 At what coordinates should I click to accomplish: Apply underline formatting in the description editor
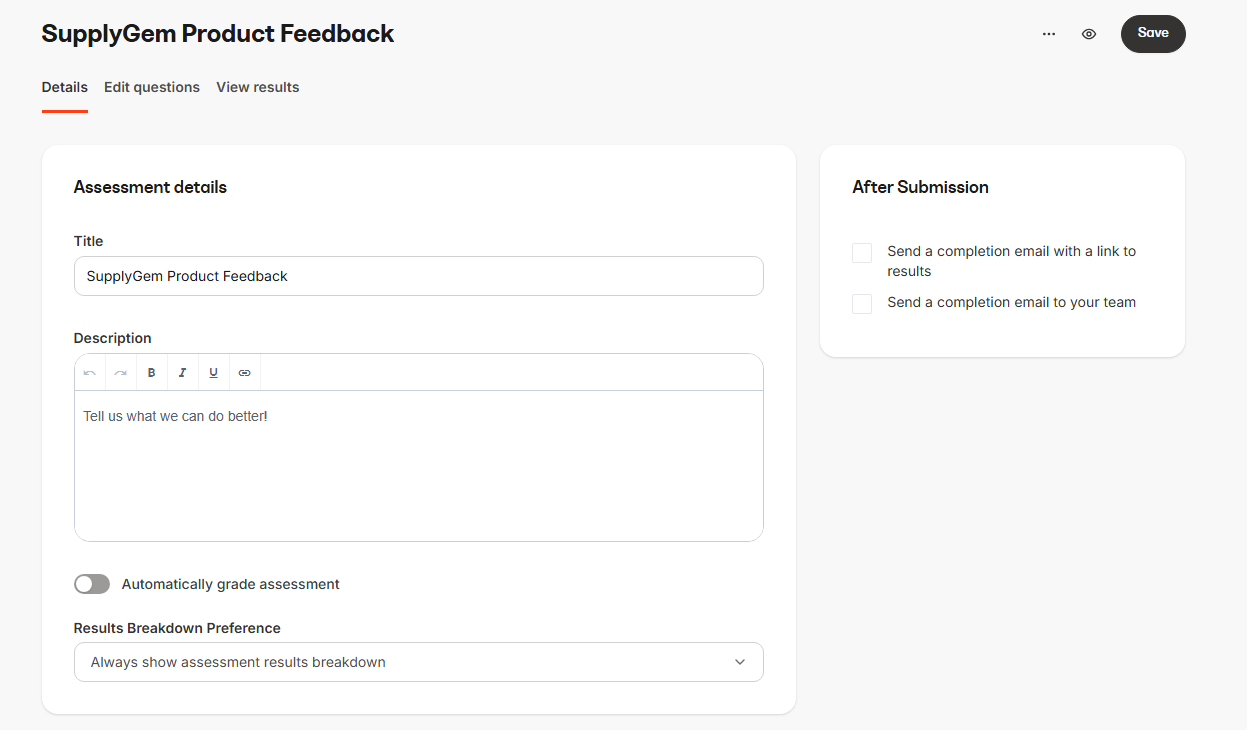click(213, 372)
